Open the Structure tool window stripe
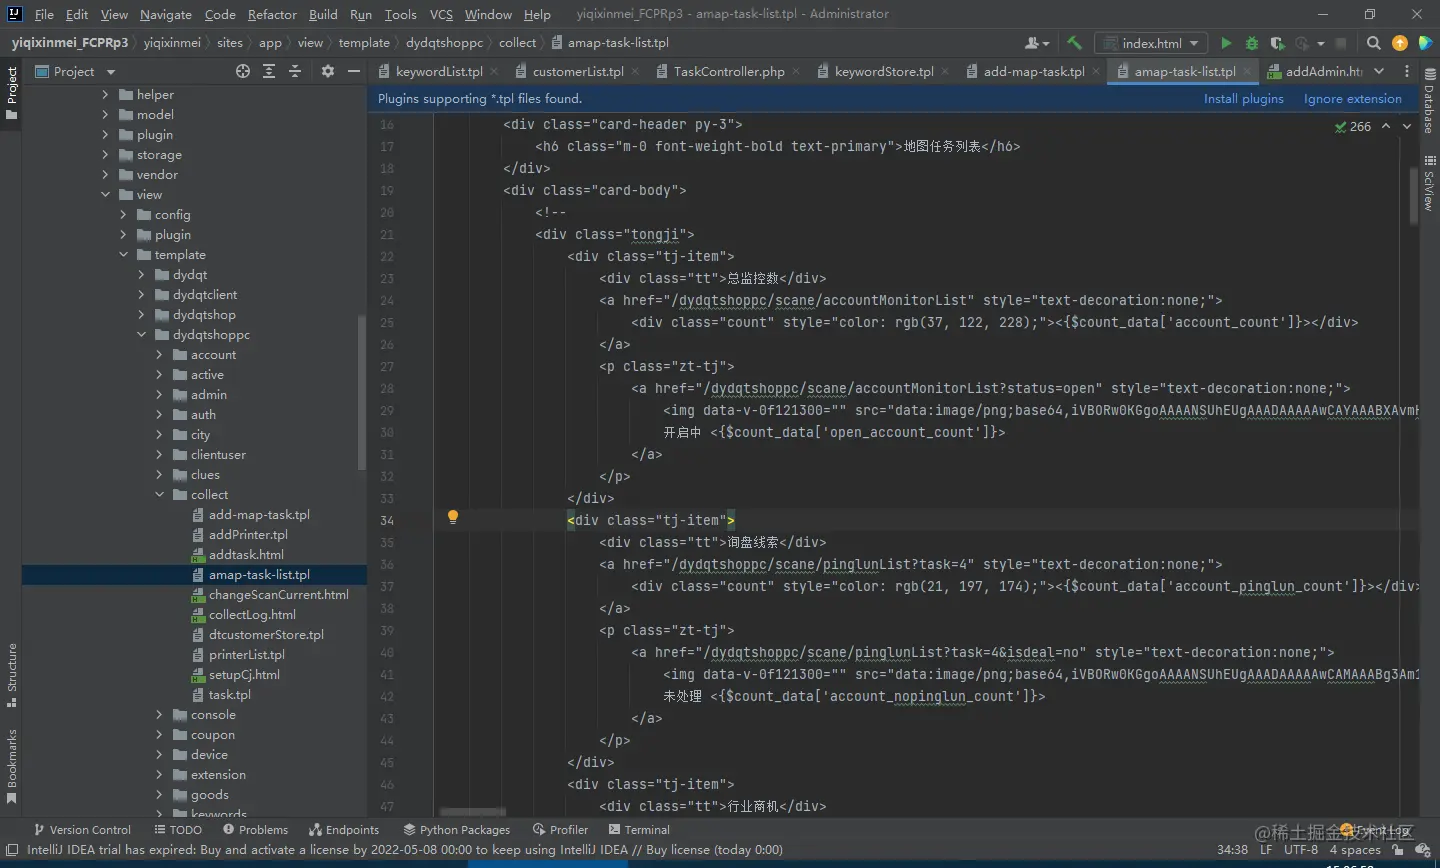The height and width of the screenshot is (868, 1440). tap(12, 675)
